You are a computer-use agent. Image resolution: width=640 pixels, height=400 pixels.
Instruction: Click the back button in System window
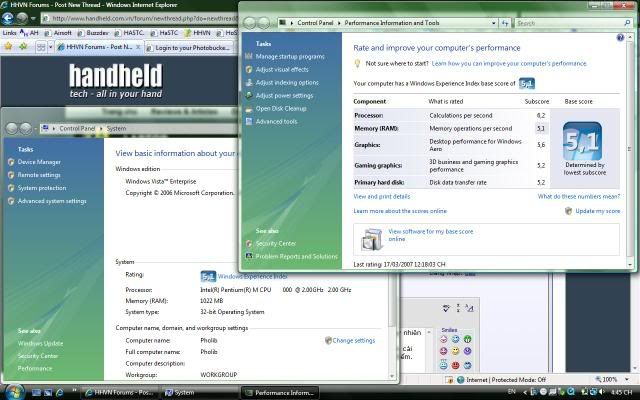pos(12,129)
